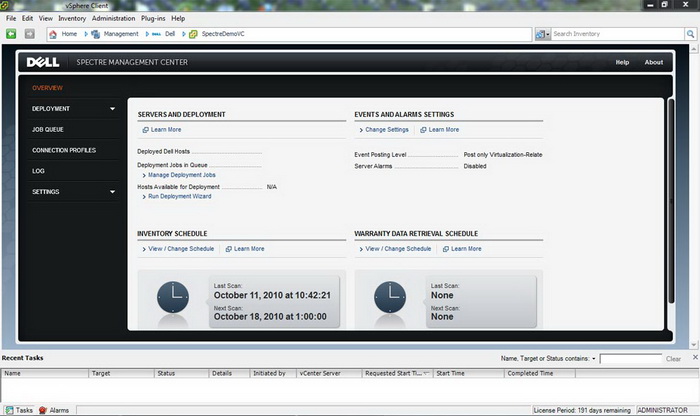This screenshot has height=416, width=700.
Task: Click the green back navigation arrow
Action: click(11, 34)
